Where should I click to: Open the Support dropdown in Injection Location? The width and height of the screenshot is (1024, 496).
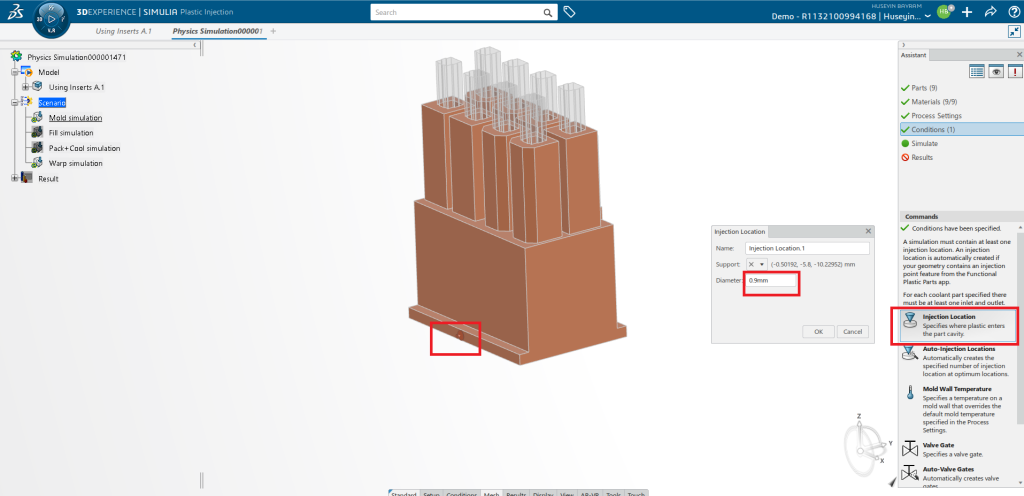756,264
